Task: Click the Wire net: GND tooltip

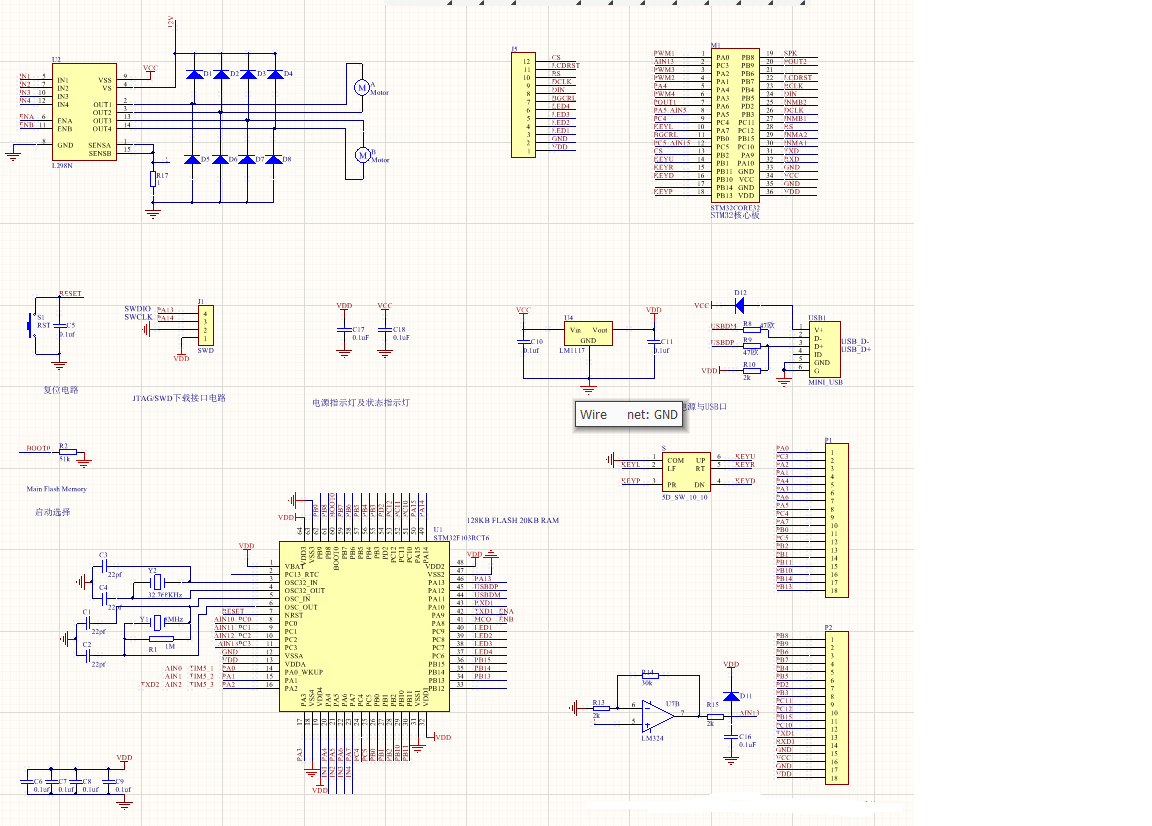Action: pos(629,414)
